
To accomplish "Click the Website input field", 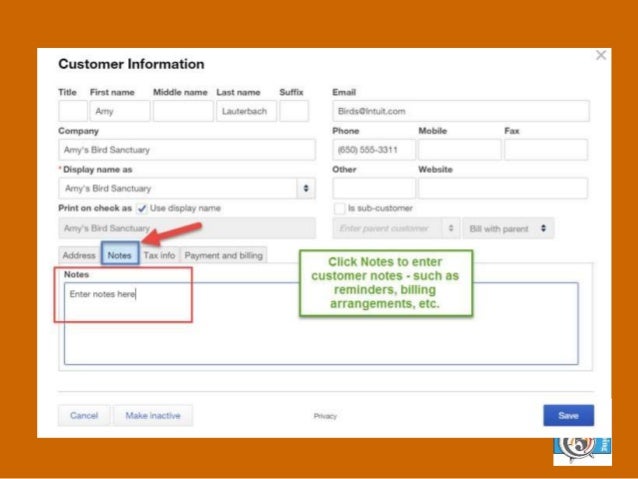I will [503, 188].
